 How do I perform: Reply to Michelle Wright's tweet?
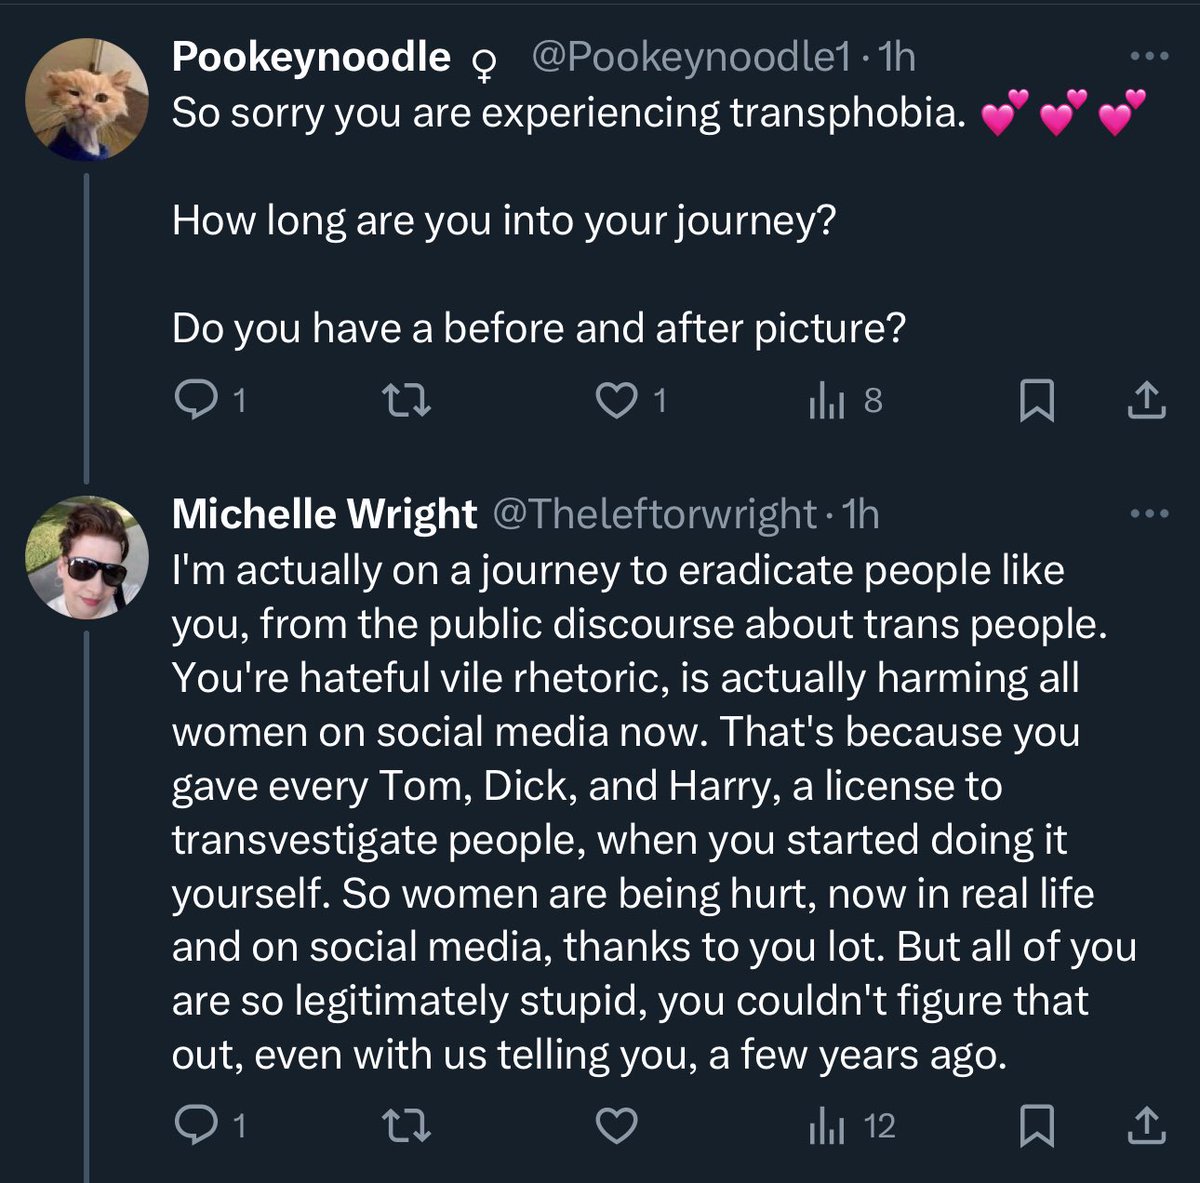tap(196, 1127)
